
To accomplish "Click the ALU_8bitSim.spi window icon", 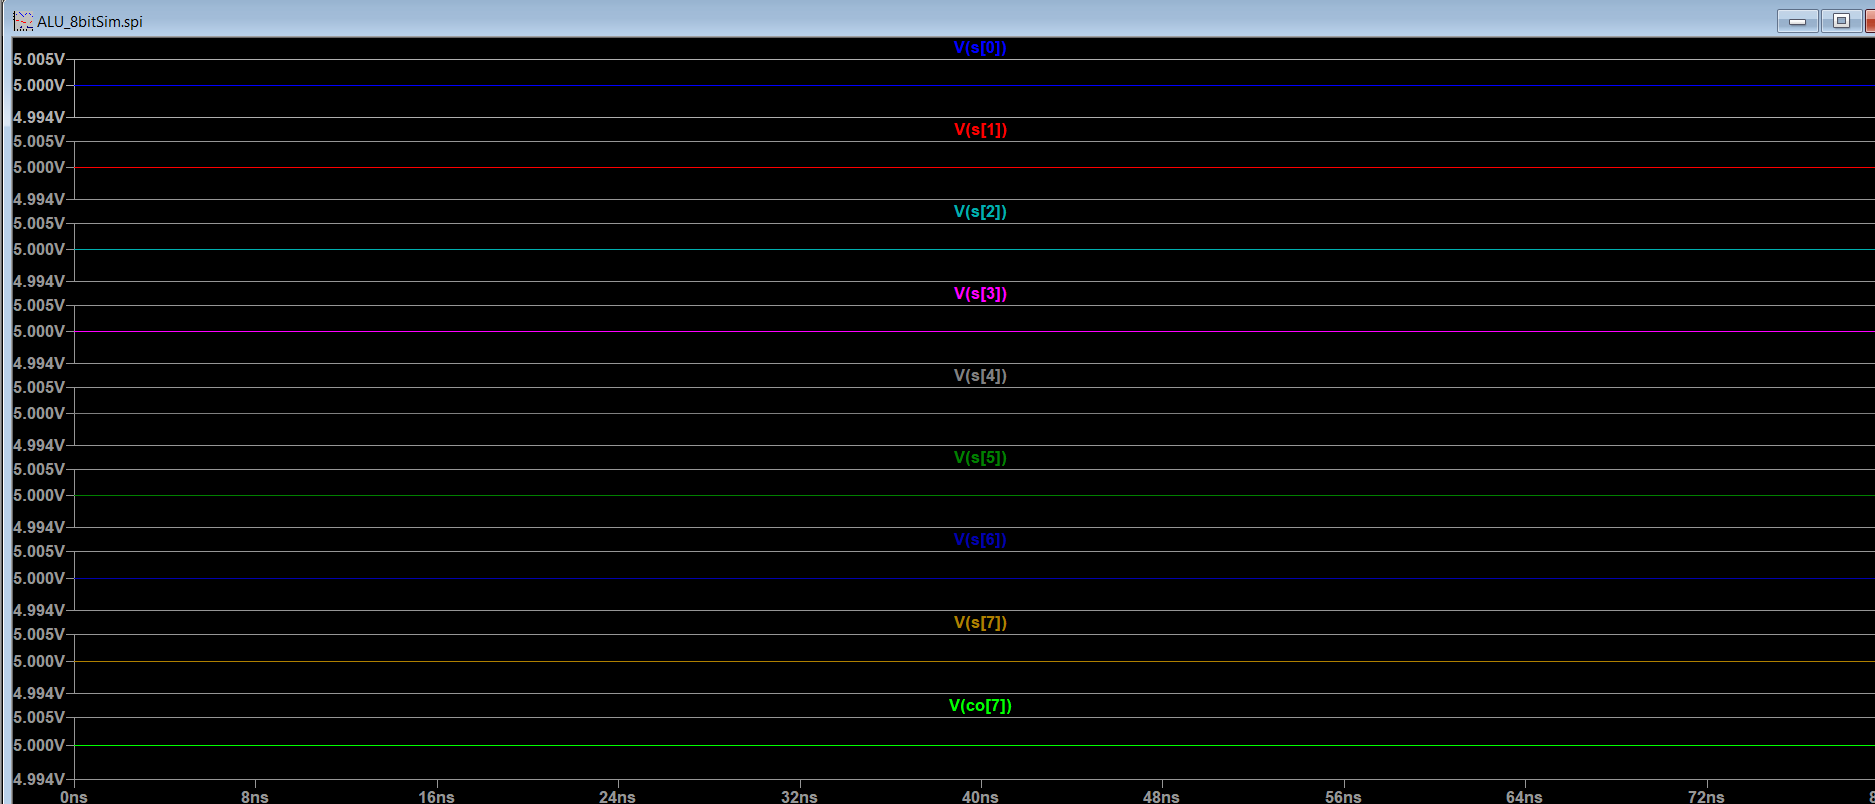I will point(22,21).
